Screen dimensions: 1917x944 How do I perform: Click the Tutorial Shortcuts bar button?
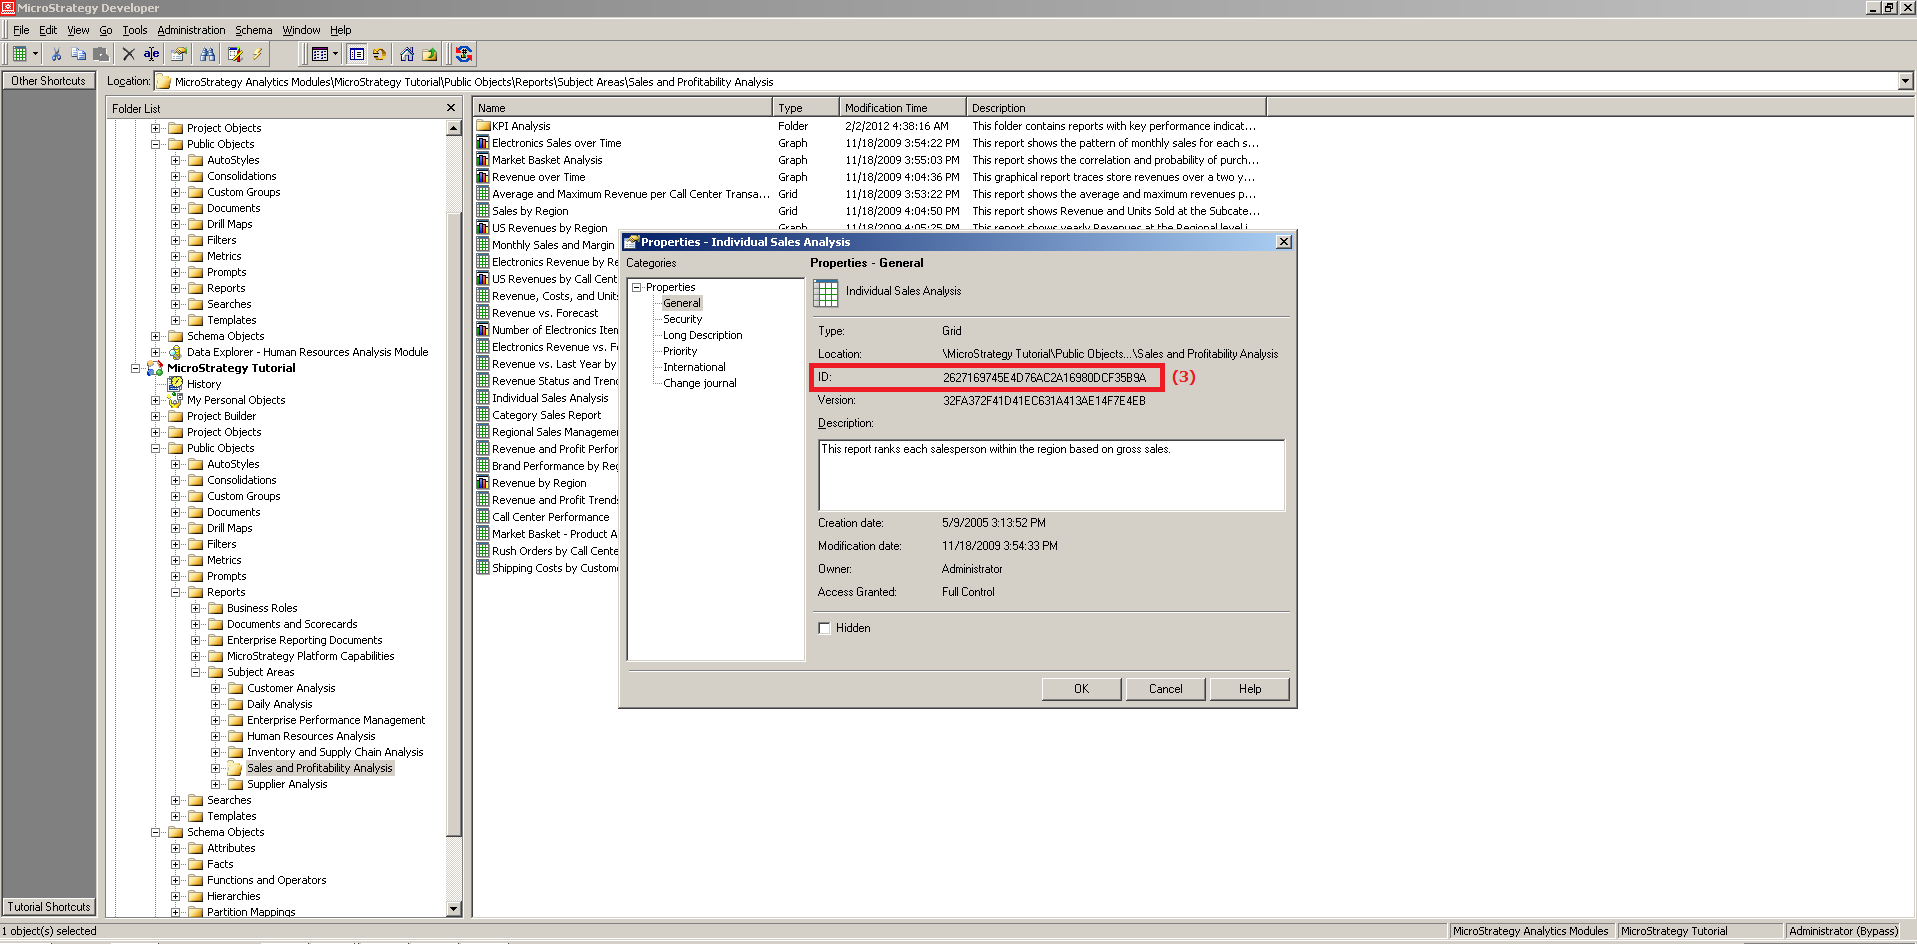48,907
